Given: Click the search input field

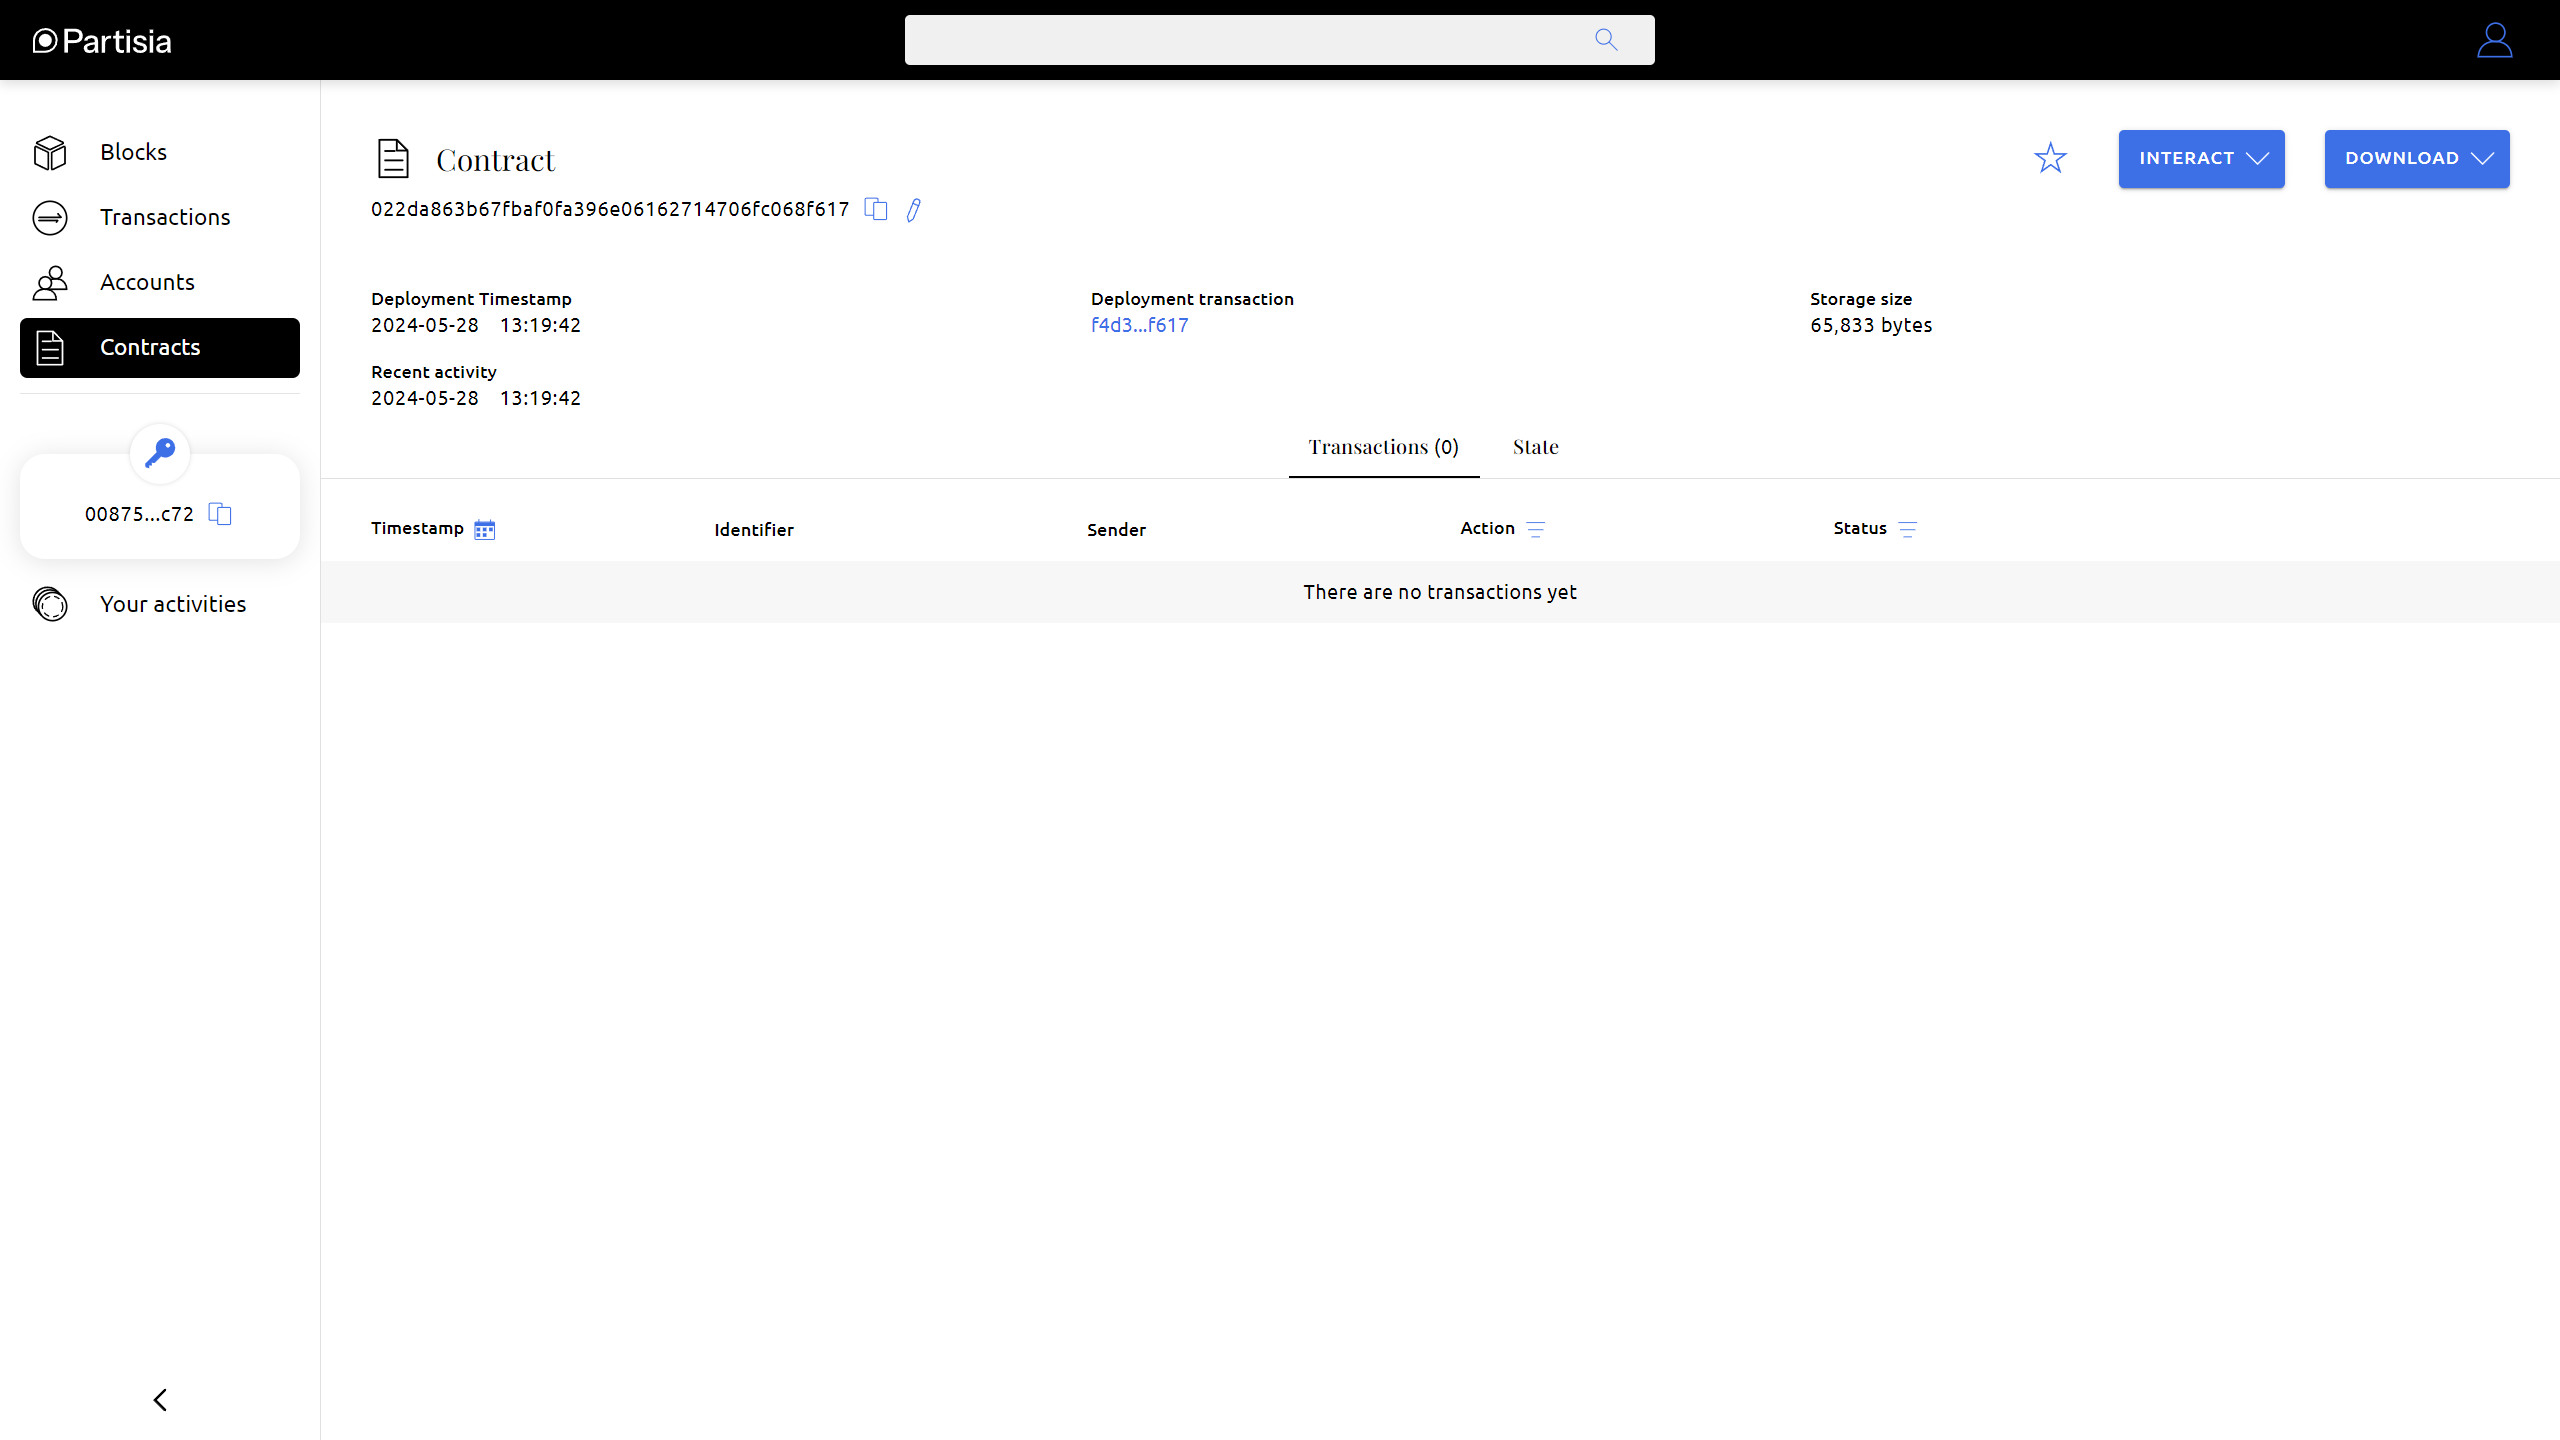Looking at the screenshot, I should pos(1278,39).
